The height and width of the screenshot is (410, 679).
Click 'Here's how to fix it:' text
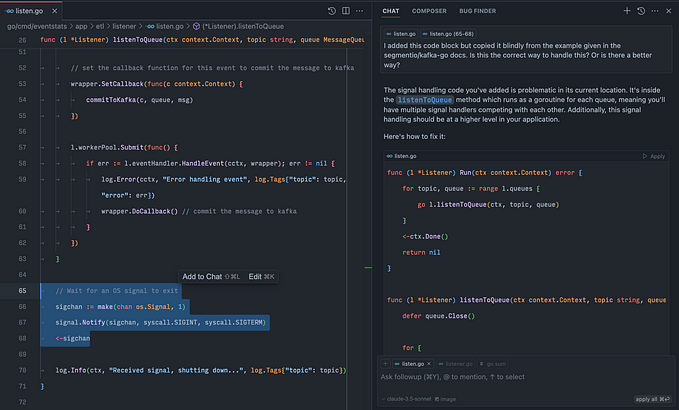pyautogui.click(x=414, y=137)
